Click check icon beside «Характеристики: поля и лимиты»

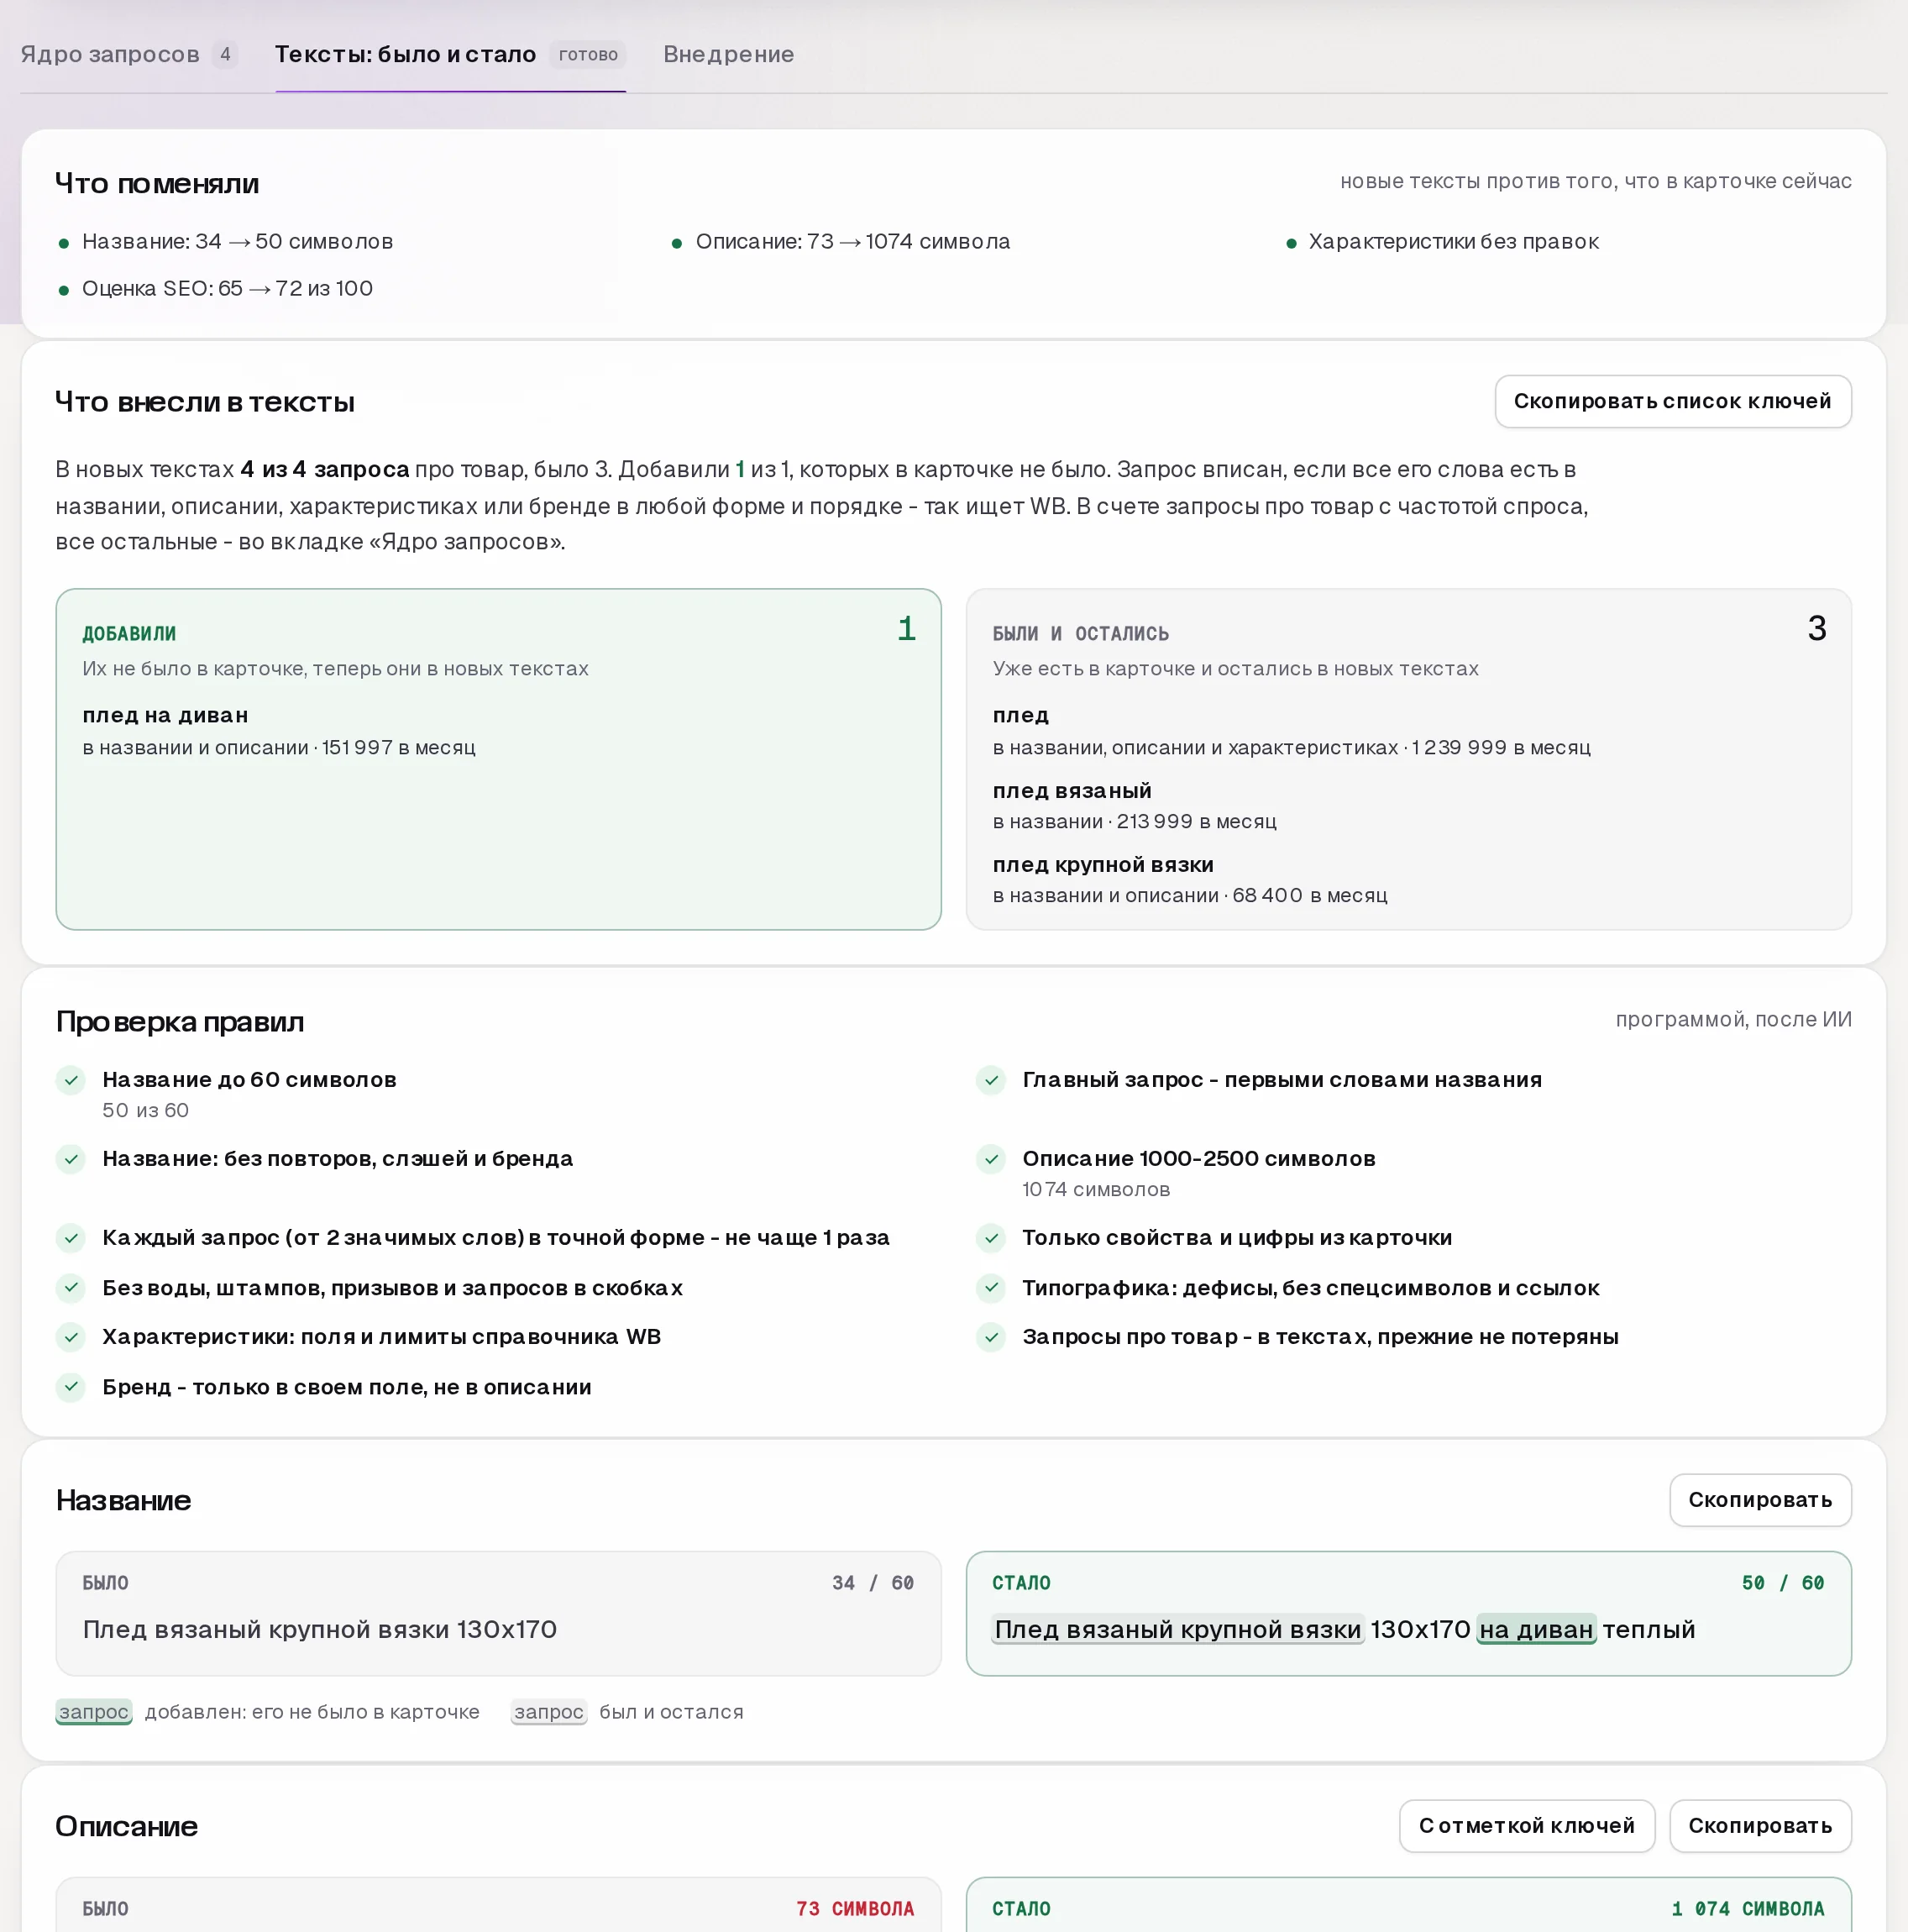pos(71,1337)
